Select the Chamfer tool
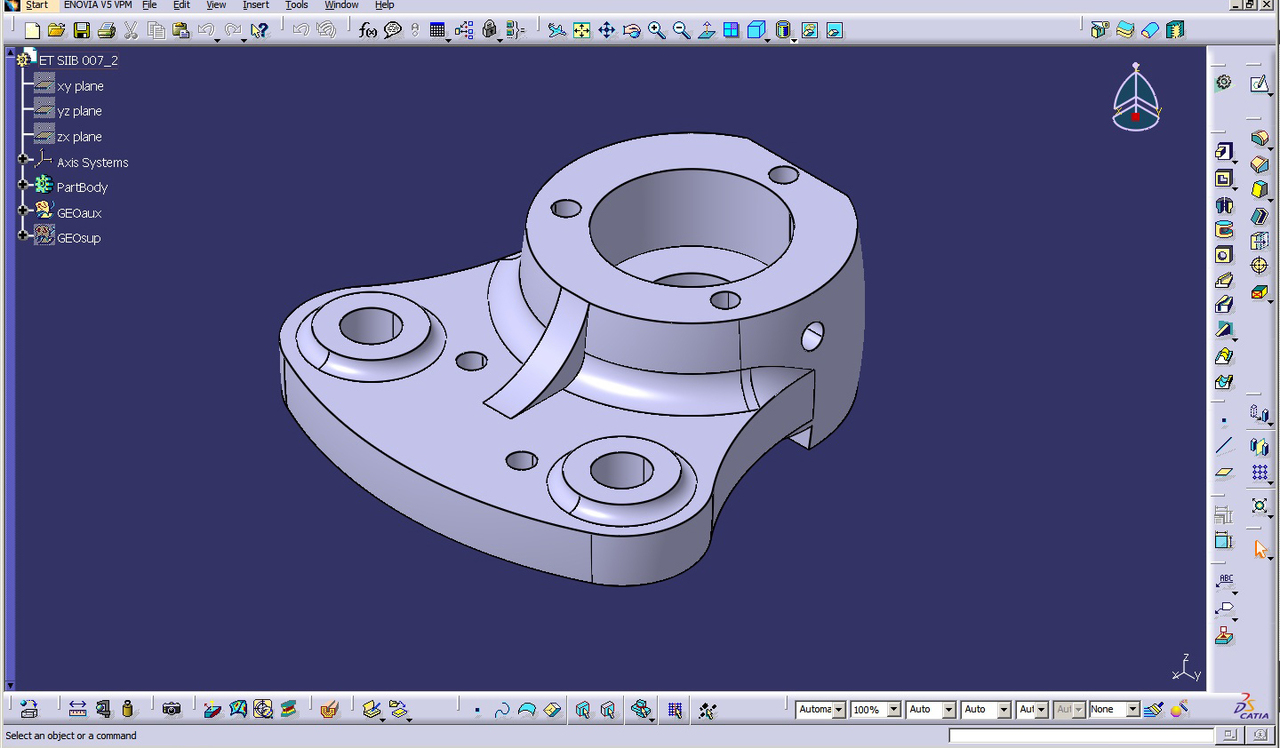Screen dimensions: 1280x748 [1259, 164]
